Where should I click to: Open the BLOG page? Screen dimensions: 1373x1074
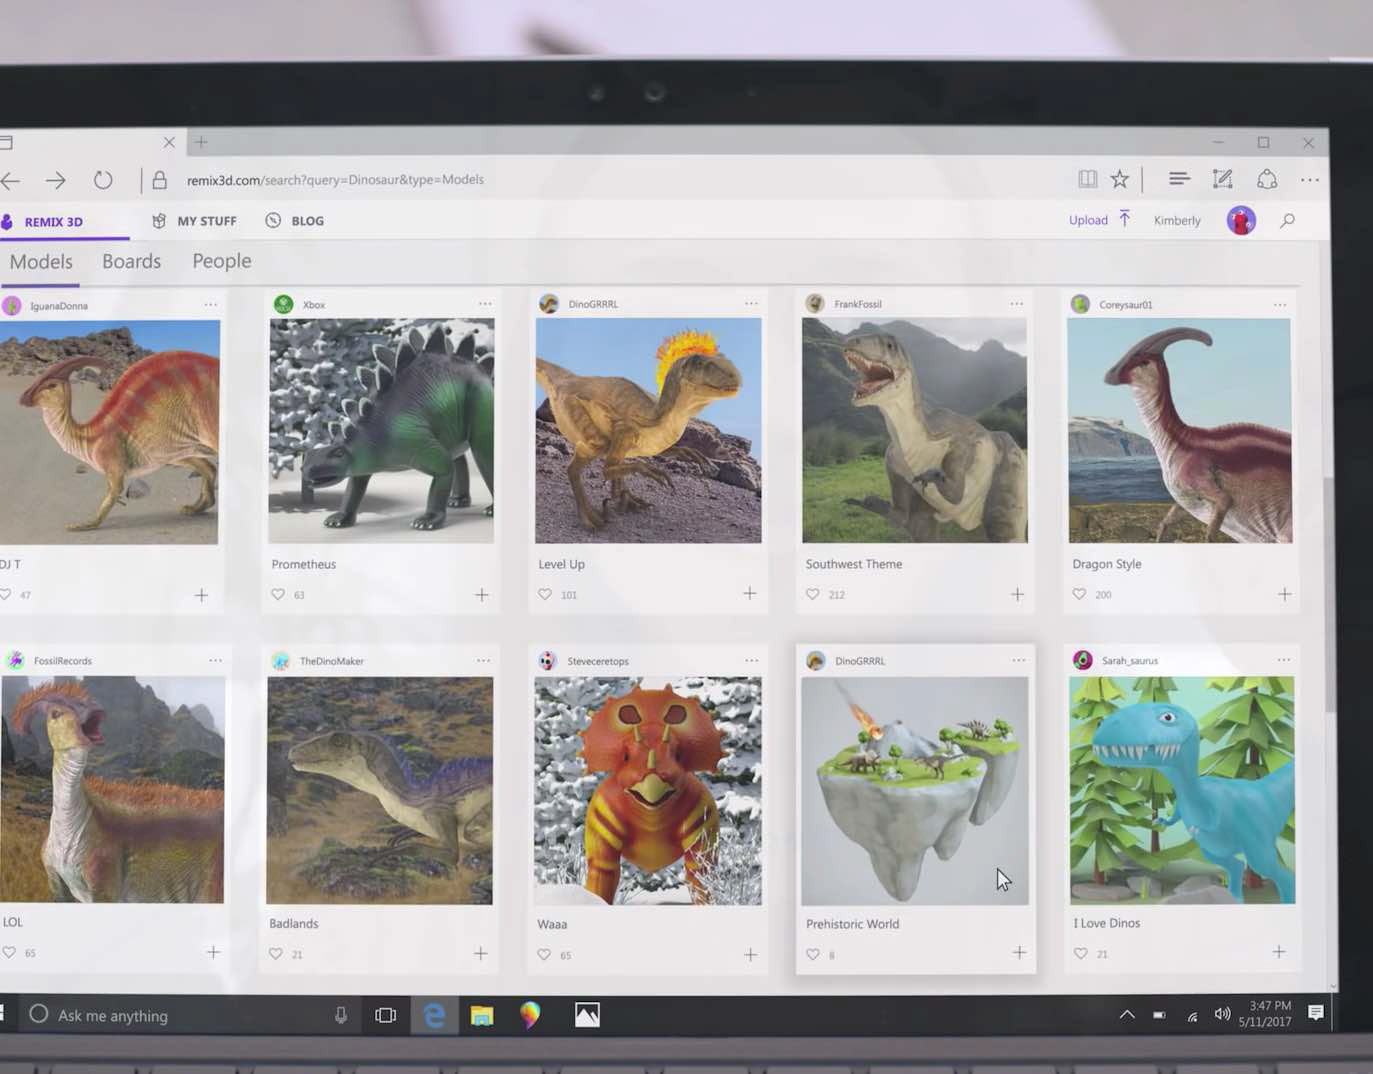point(295,221)
